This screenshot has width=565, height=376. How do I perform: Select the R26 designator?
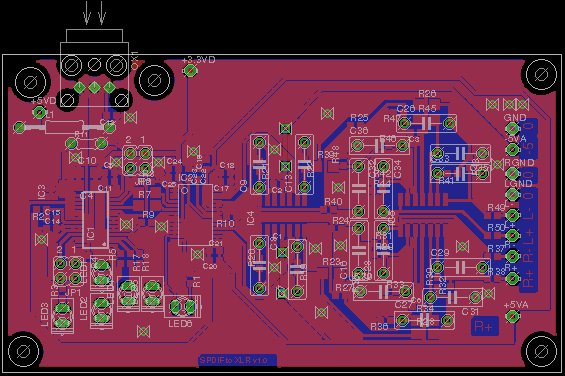pos(427,94)
